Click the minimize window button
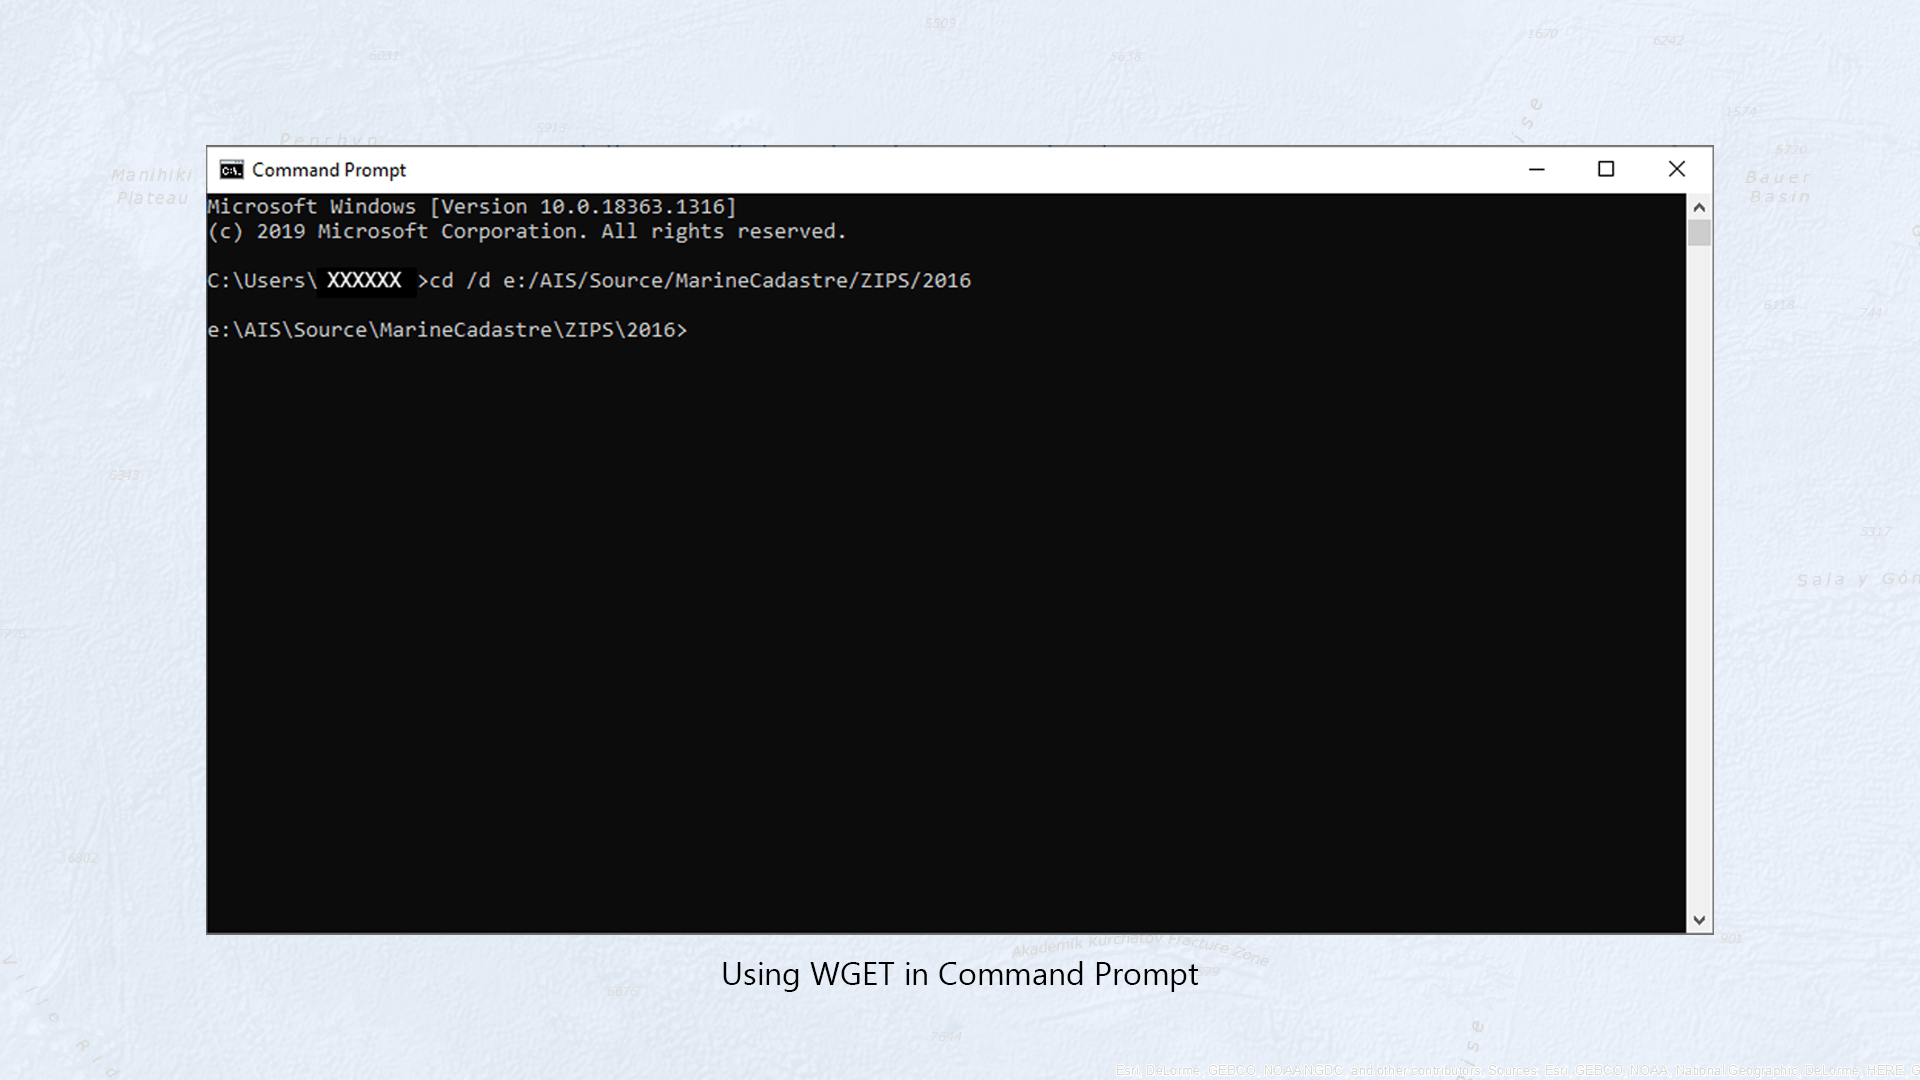The height and width of the screenshot is (1080, 1920). (x=1536, y=169)
